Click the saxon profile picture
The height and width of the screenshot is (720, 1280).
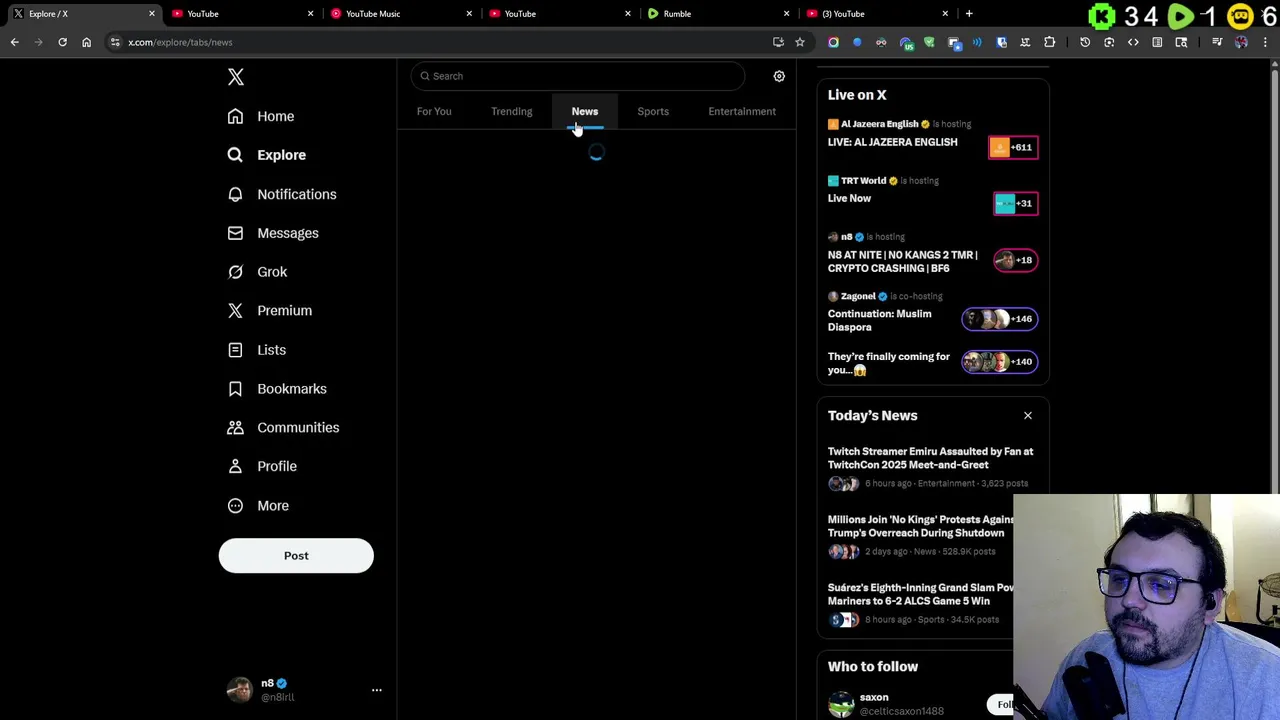tap(841, 704)
